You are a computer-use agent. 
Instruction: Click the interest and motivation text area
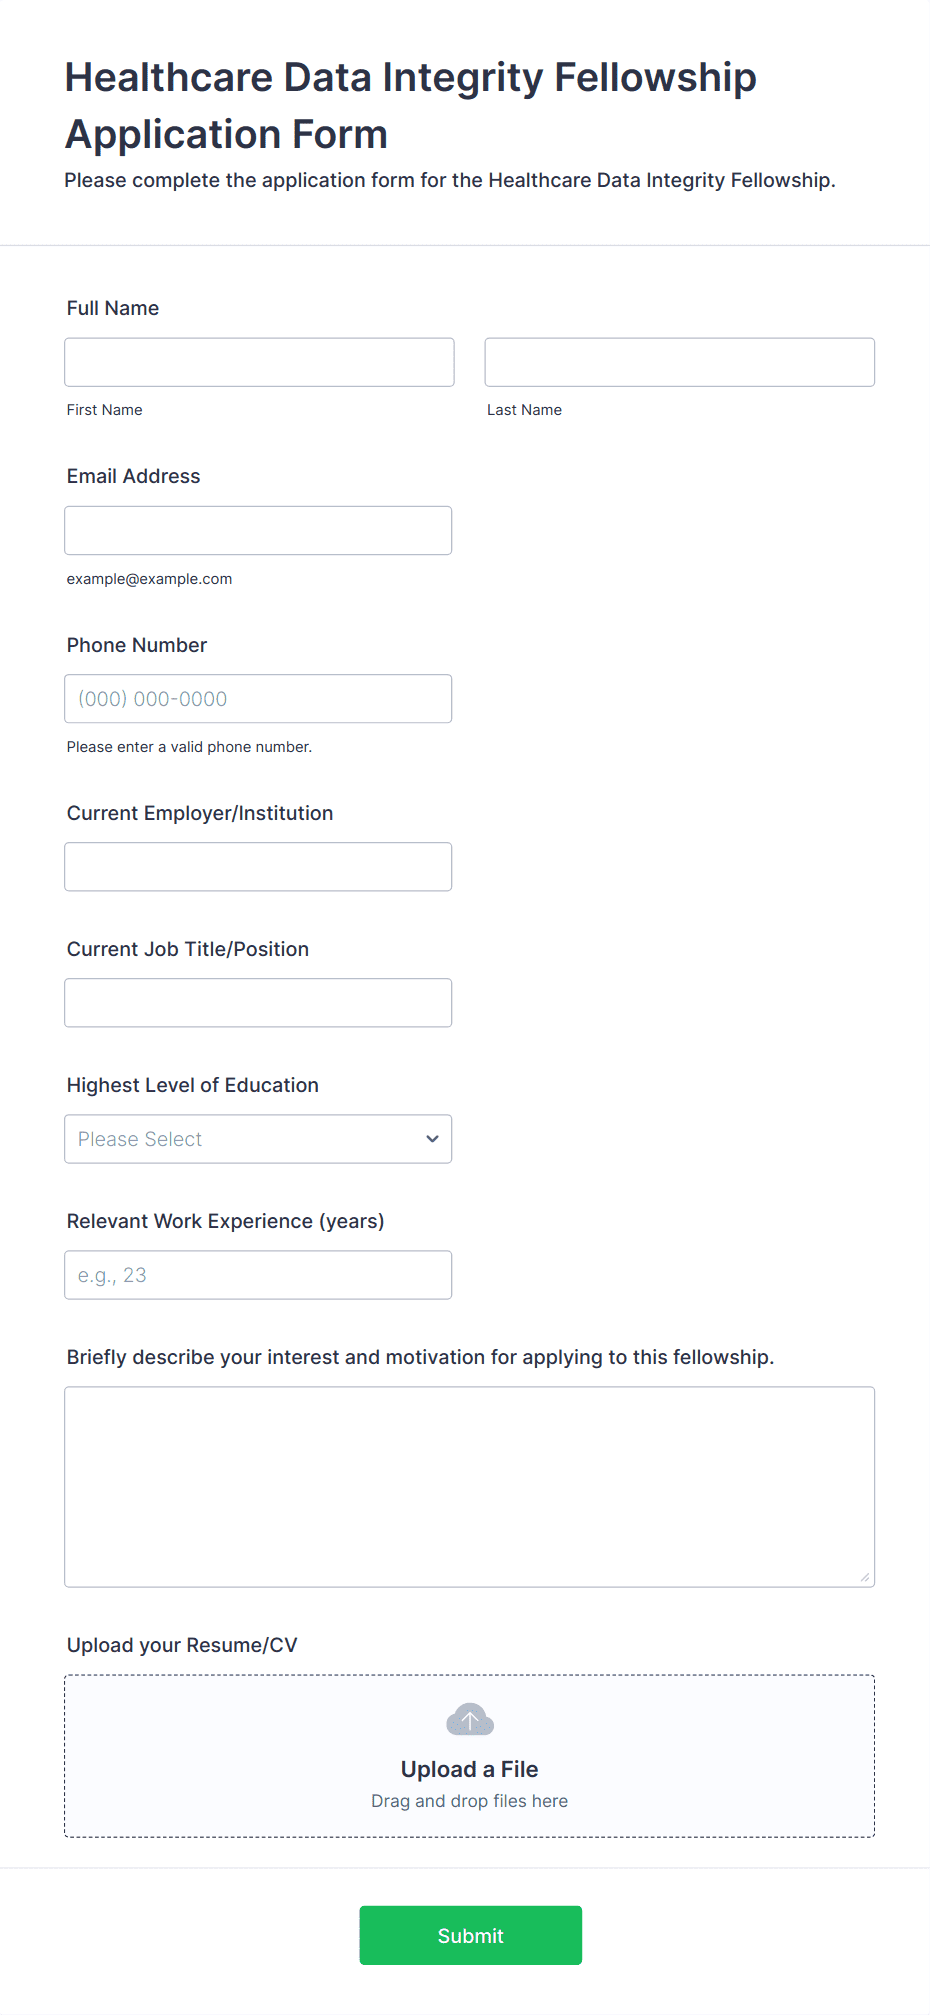pos(469,1486)
